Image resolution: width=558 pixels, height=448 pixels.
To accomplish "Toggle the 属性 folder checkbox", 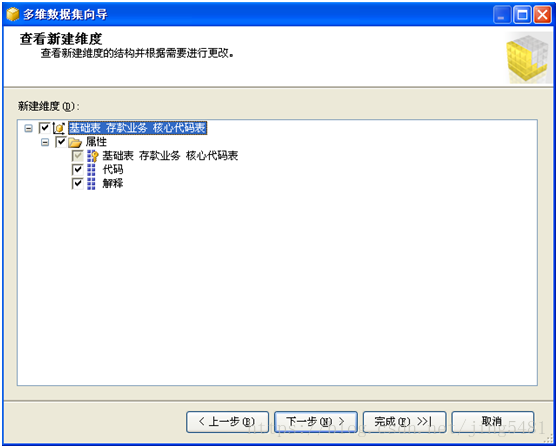I will pos(61,142).
